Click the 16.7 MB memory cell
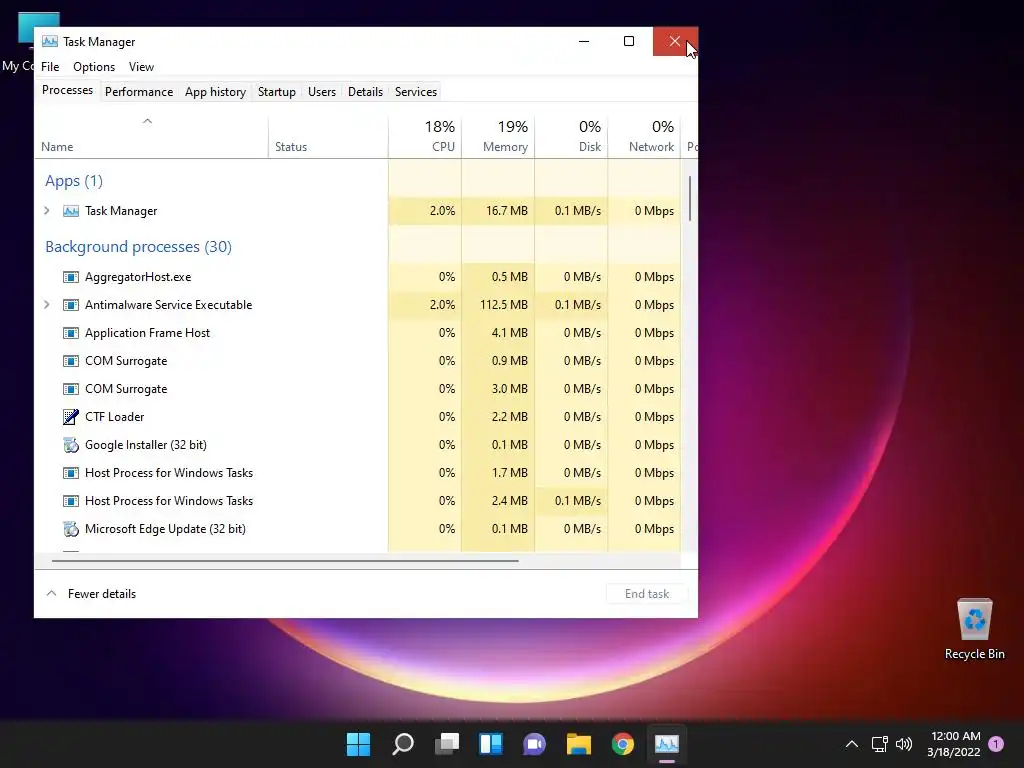The image size is (1024, 768). 498,211
